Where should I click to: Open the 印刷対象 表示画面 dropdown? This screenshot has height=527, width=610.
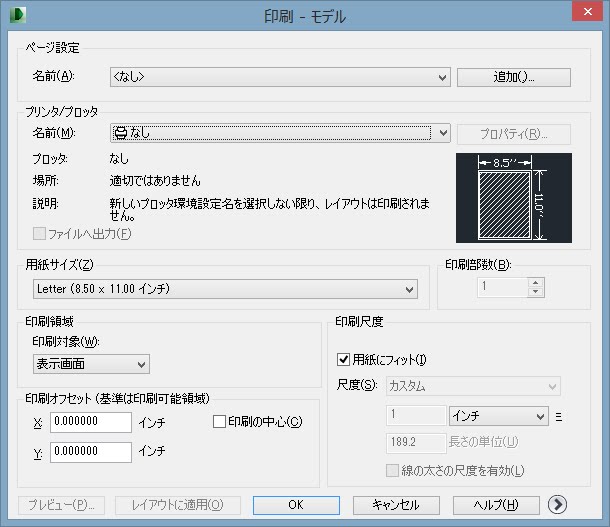pos(91,364)
